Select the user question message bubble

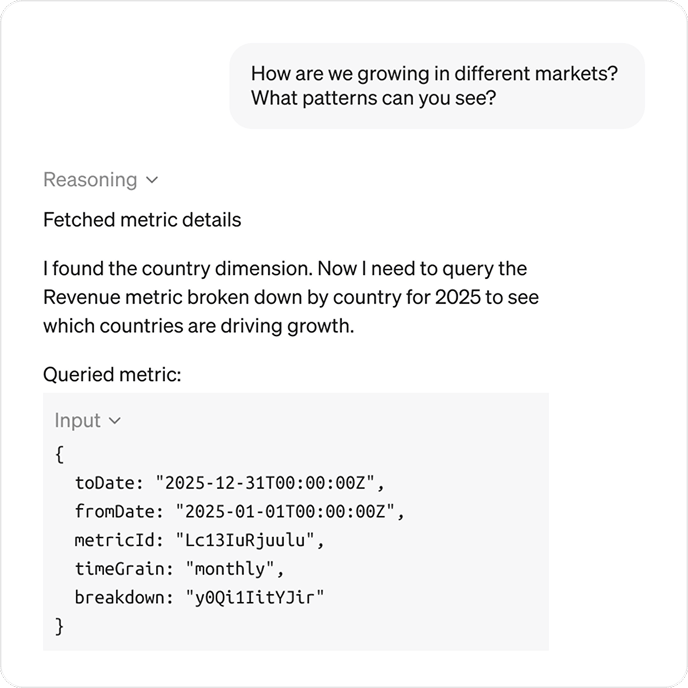pos(437,86)
